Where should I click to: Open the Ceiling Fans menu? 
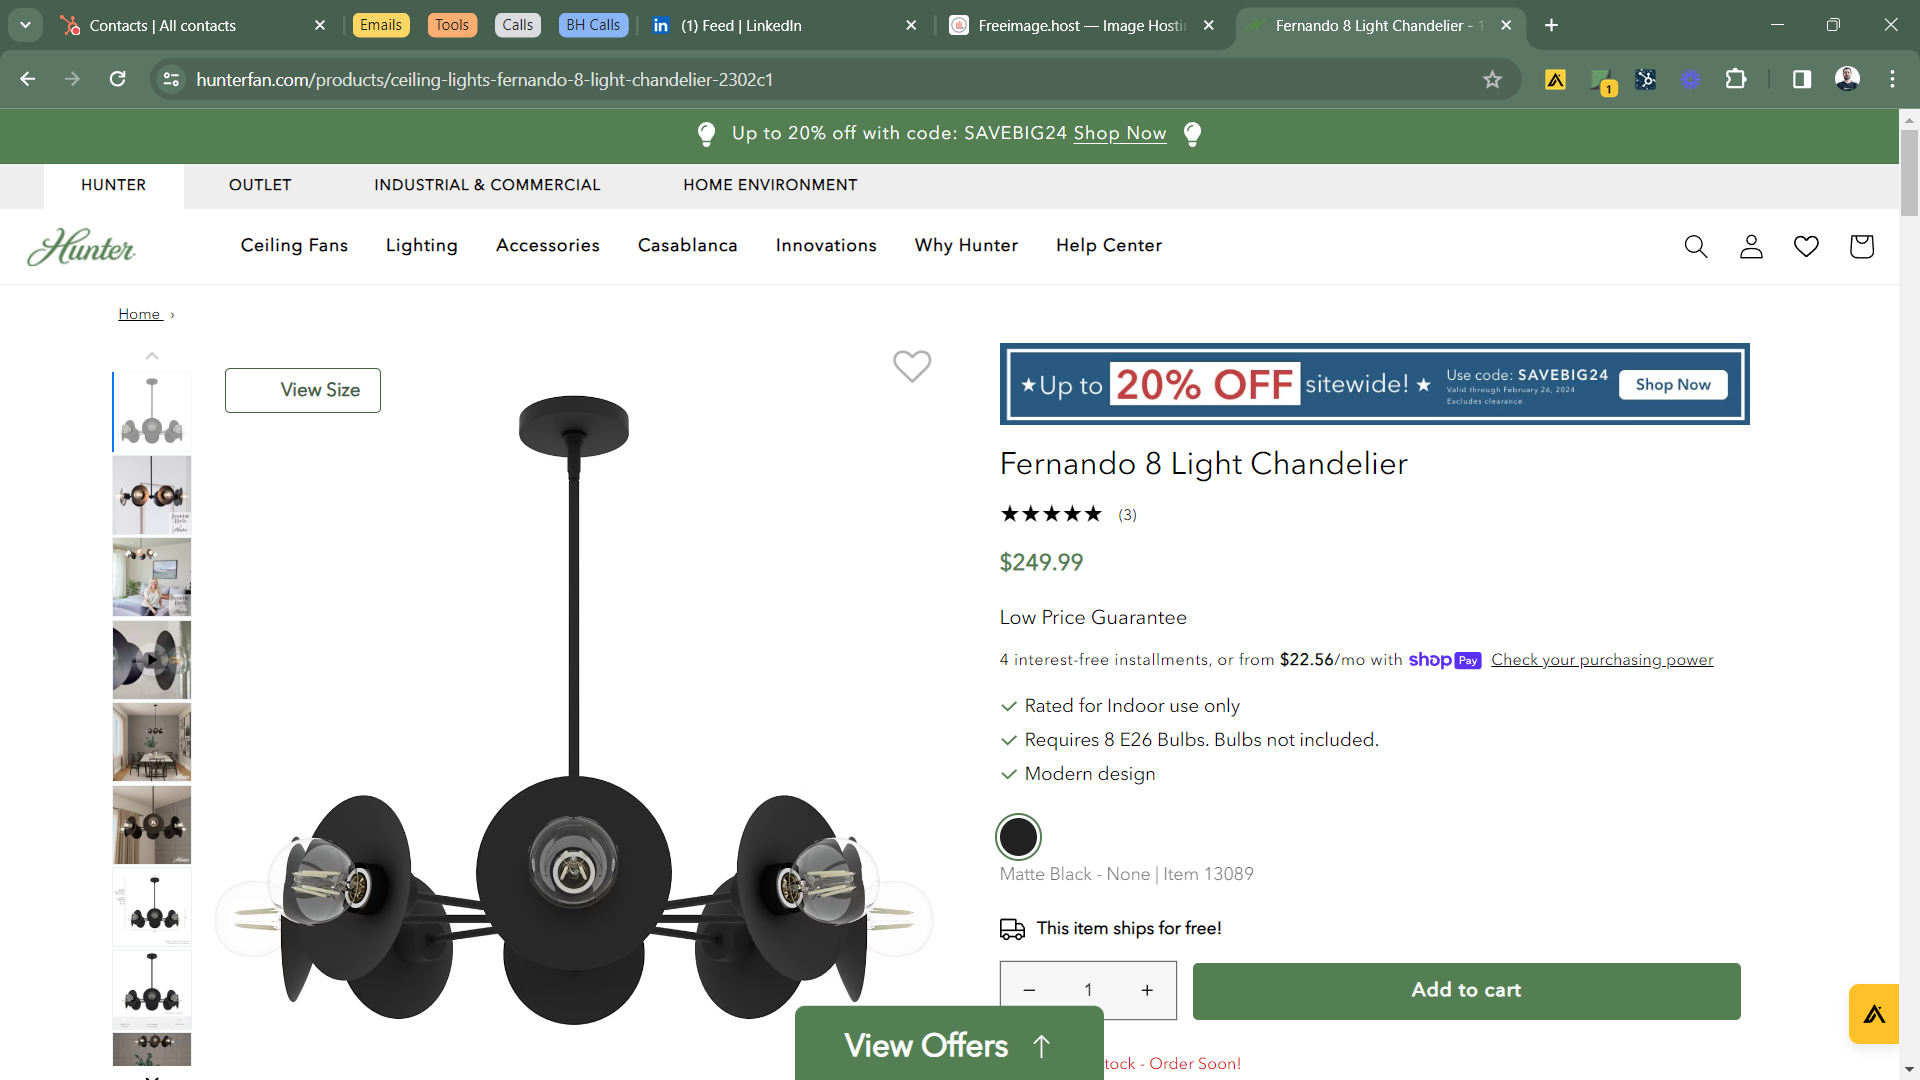tap(294, 246)
